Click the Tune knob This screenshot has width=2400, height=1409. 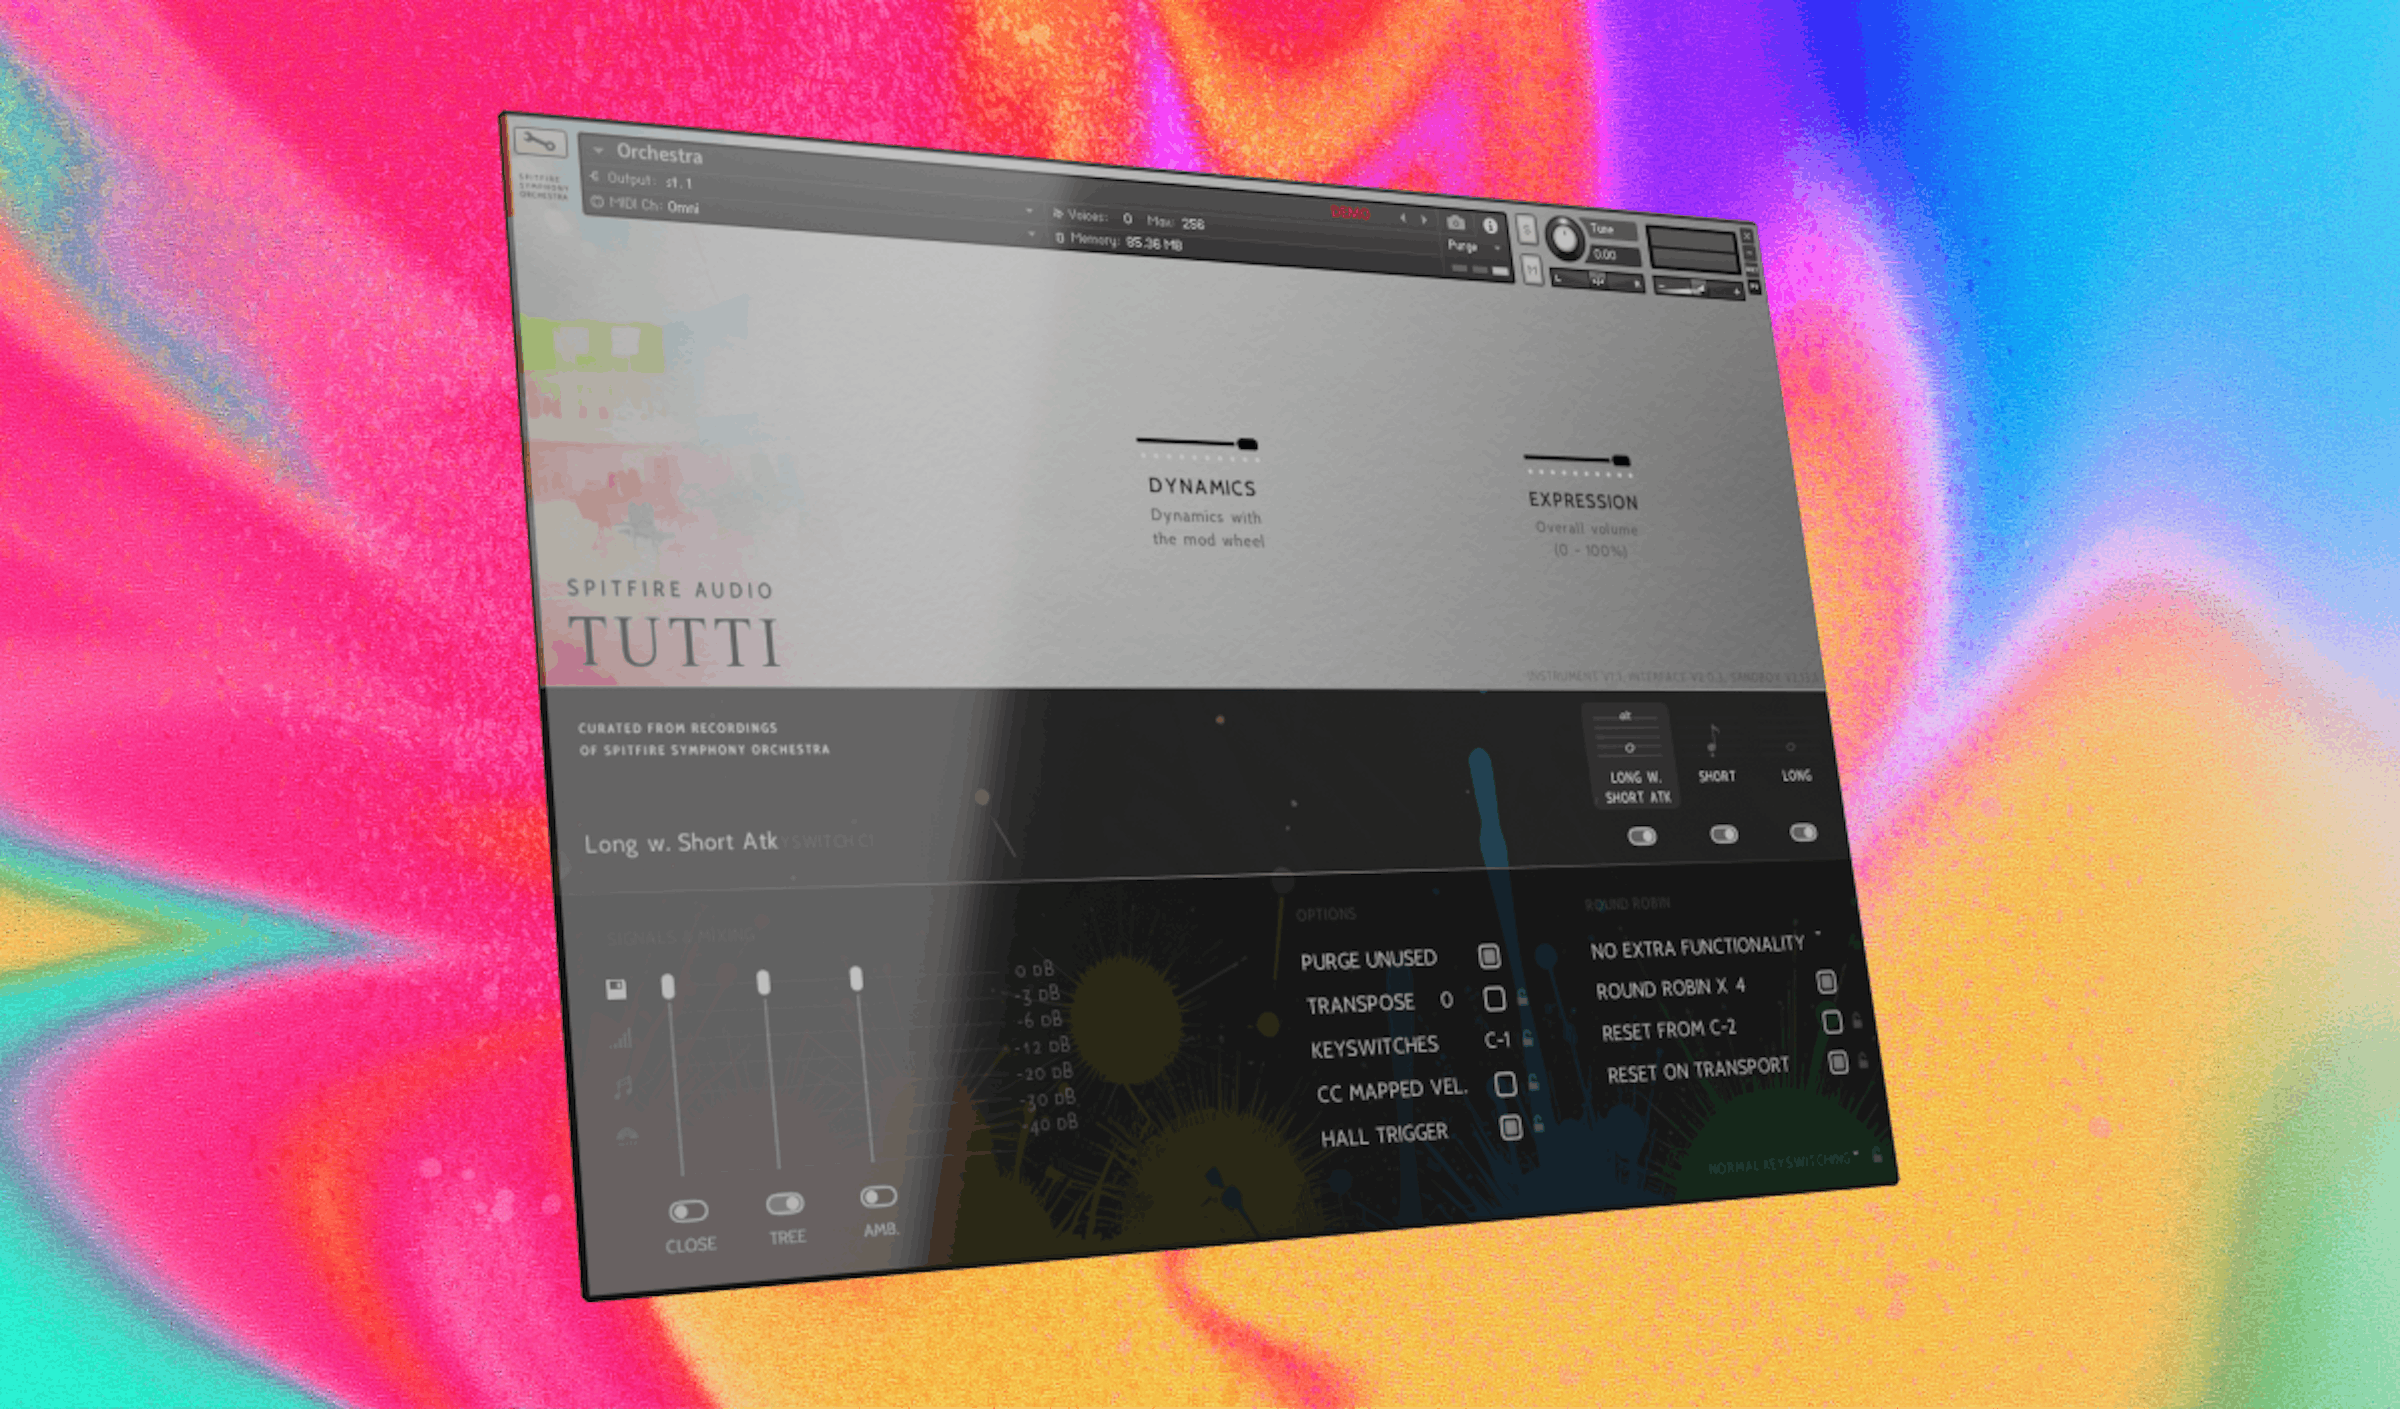pos(1563,238)
